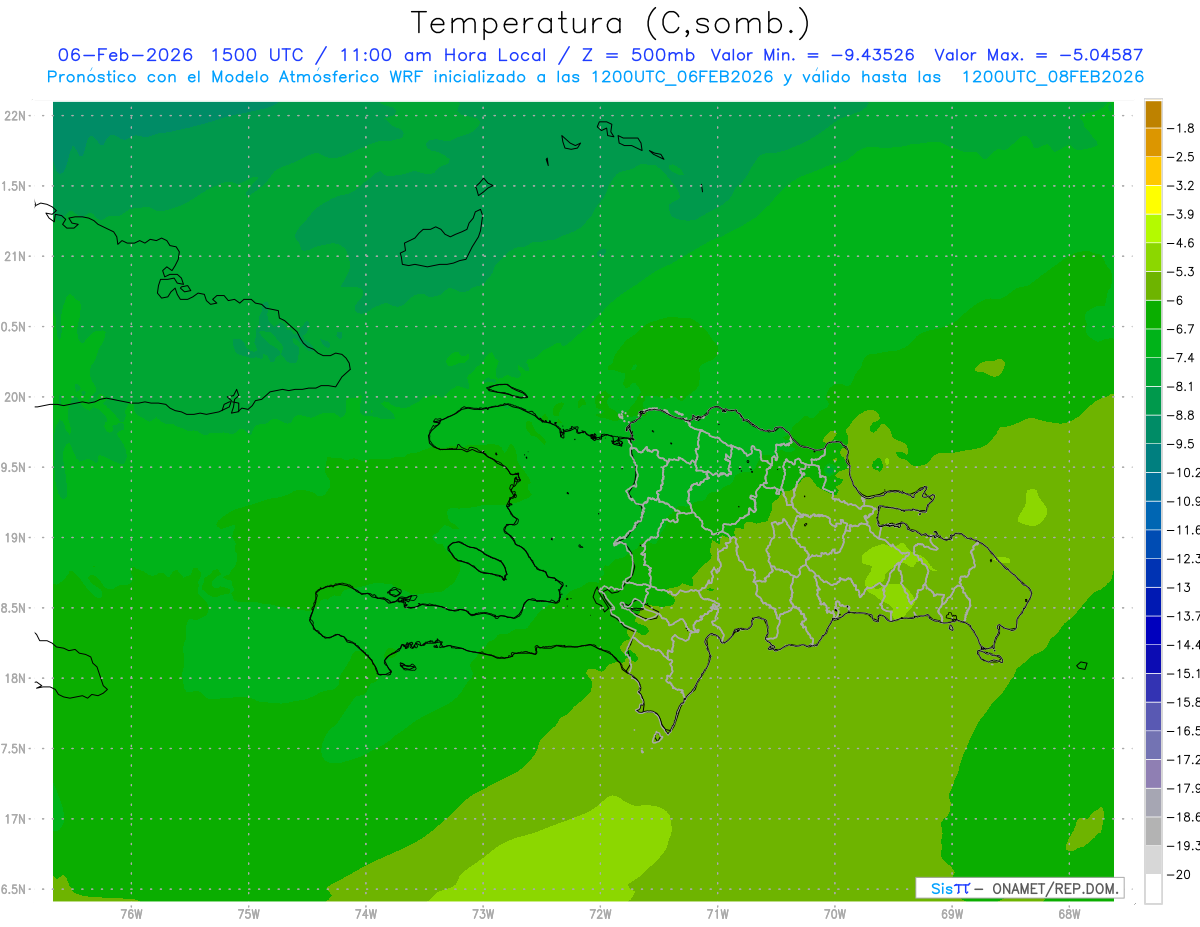The width and height of the screenshot is (1200, 927).
Task: Pick the yellow swatch between -3.2 and -3.9
Action: click(1153, 200)
